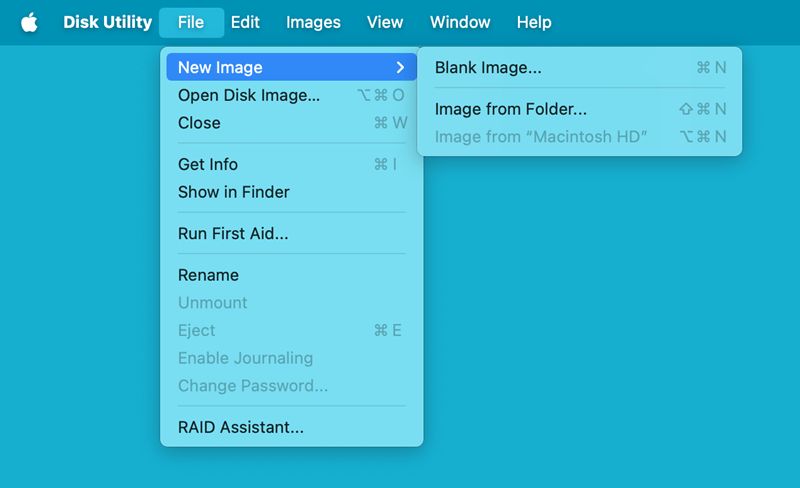Screen dimensions: 800x488
Task: Expand the New Image submenu arrow
Action: 400,68
